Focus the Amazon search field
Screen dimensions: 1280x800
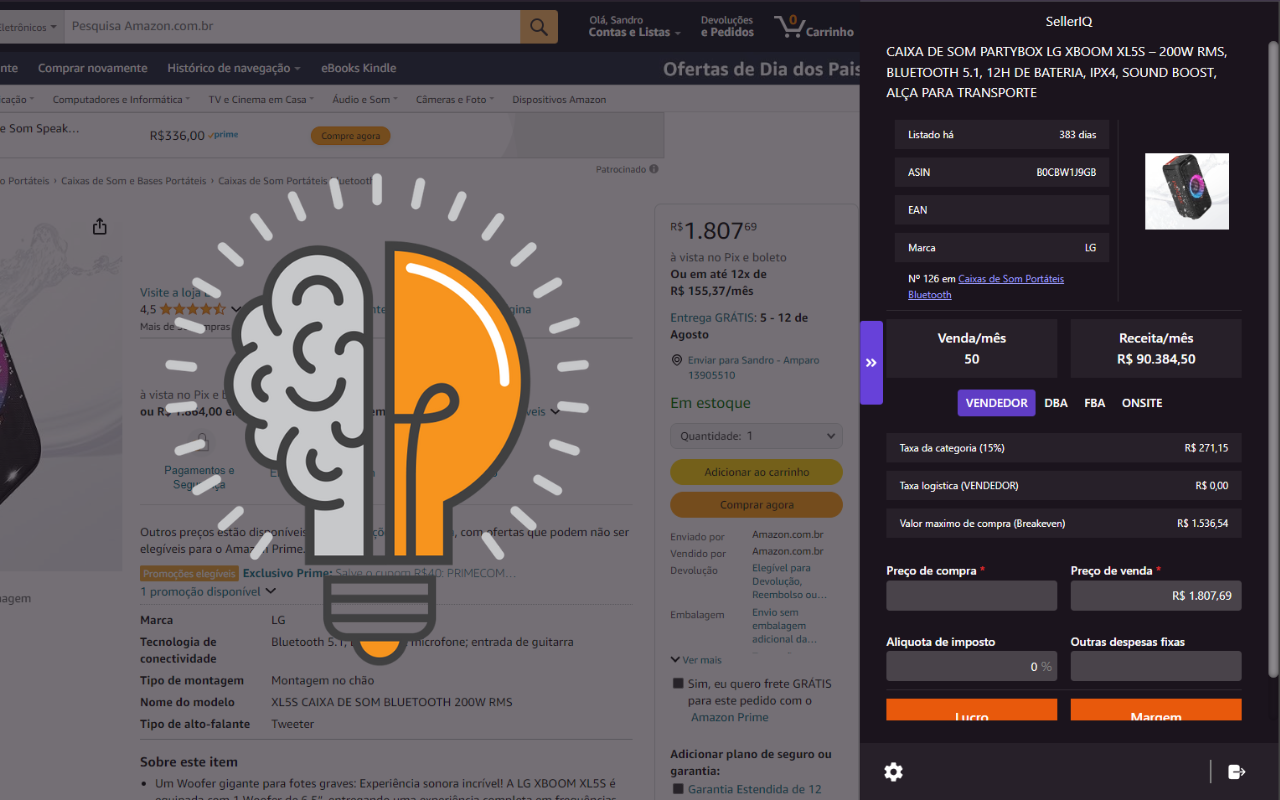292,26
